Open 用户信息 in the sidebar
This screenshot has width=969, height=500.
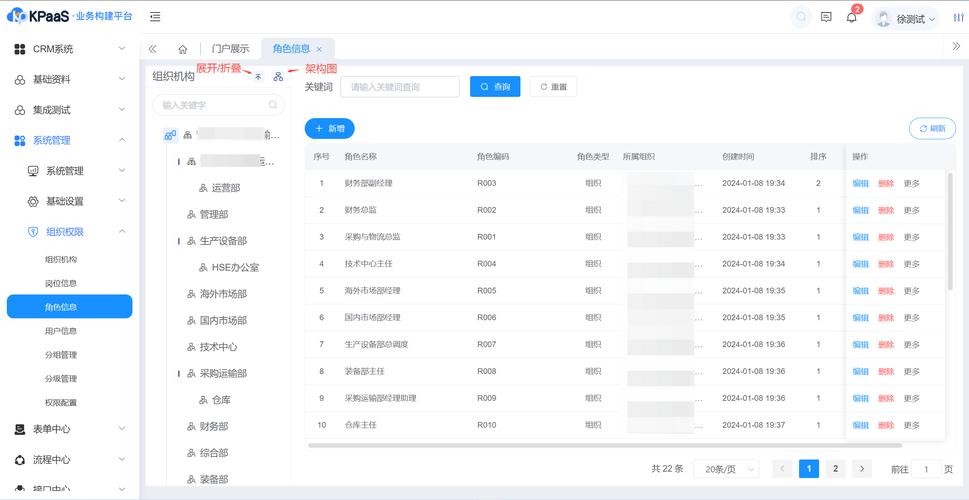point(61,331)
